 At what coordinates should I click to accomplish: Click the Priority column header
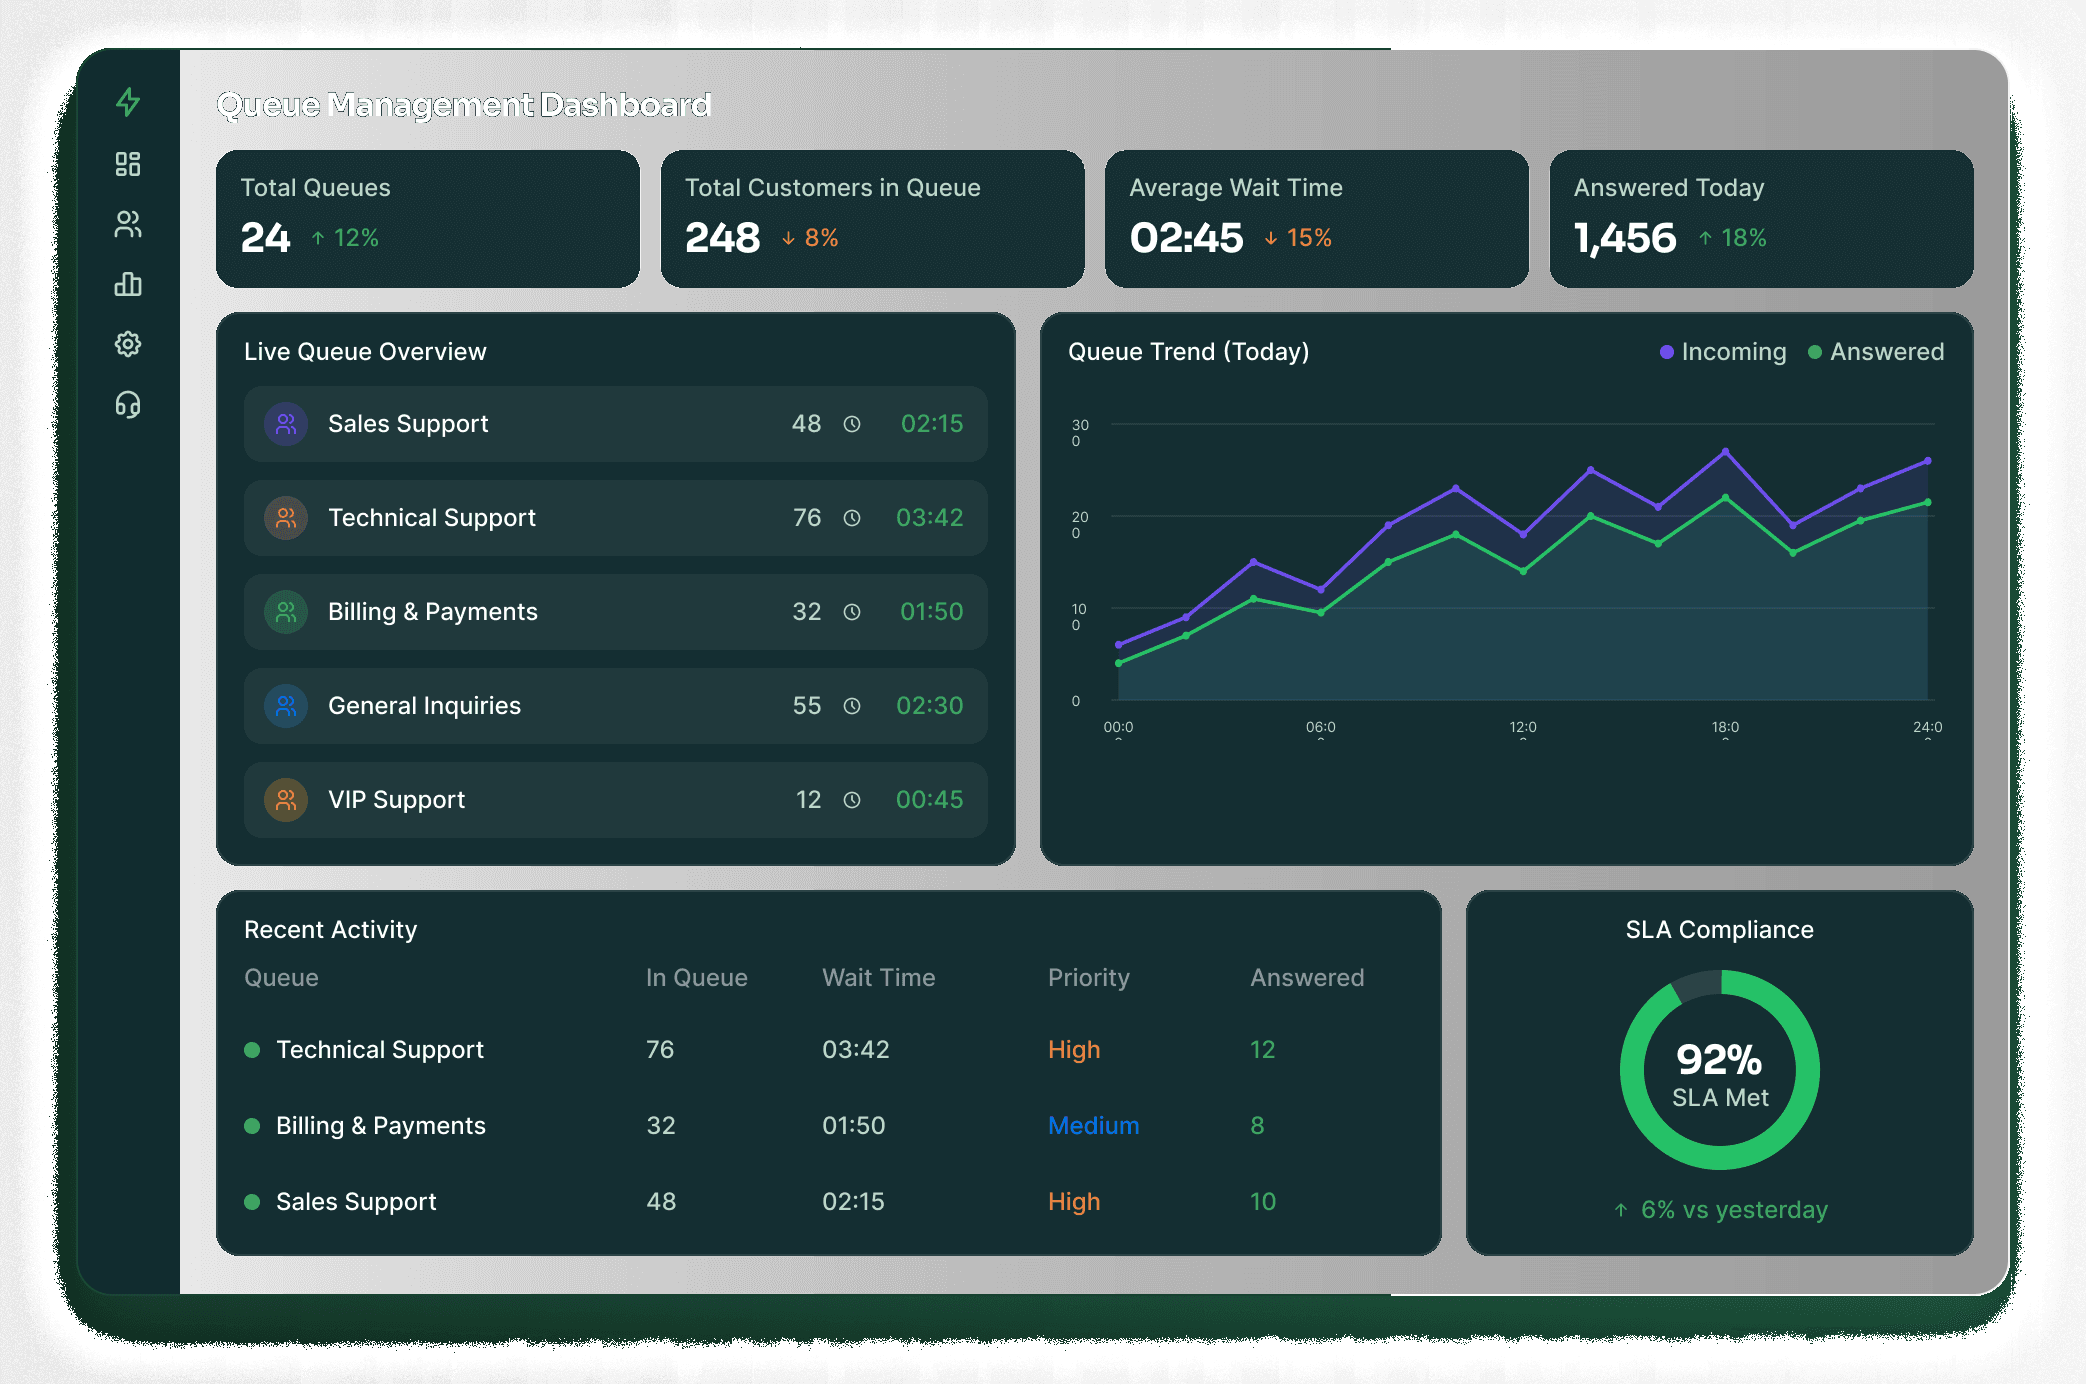point(1089,978)
